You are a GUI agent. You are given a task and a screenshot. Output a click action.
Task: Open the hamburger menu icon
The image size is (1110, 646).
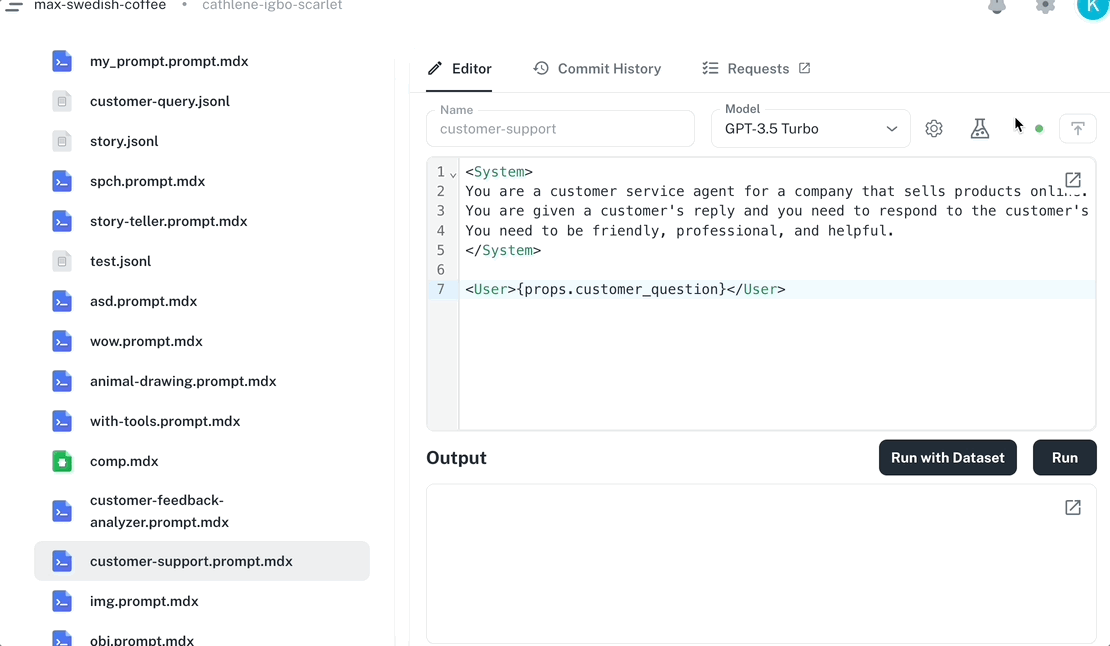click(13, 6)
